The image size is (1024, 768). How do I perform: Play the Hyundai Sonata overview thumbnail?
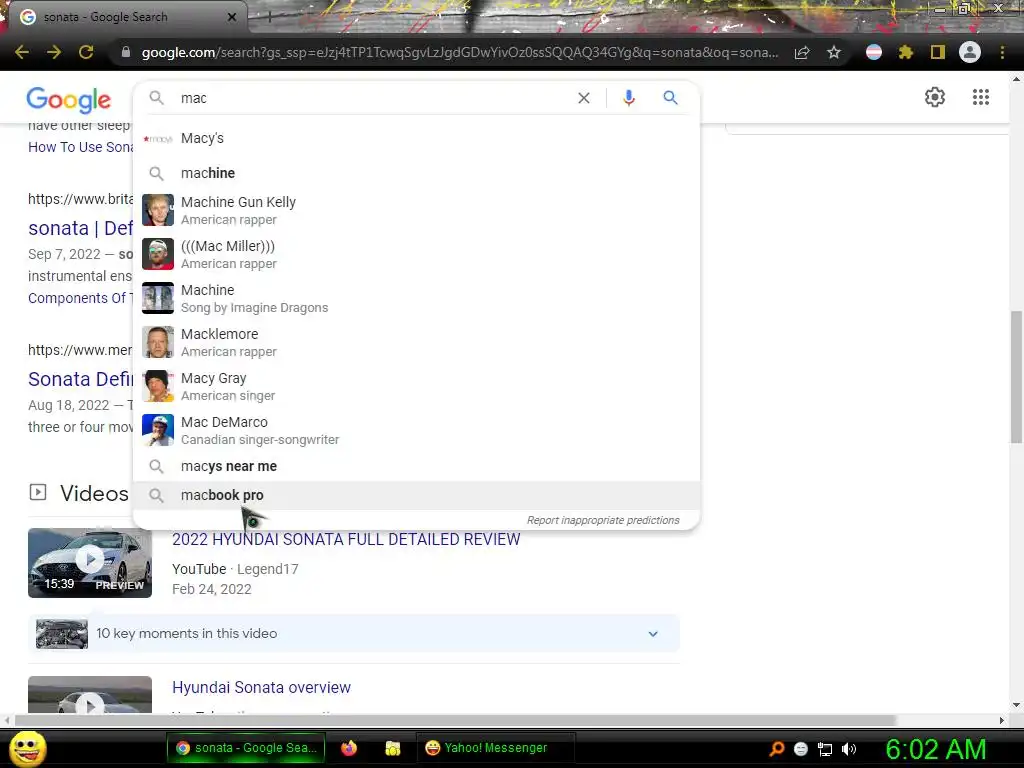click(x=89, y=694)
